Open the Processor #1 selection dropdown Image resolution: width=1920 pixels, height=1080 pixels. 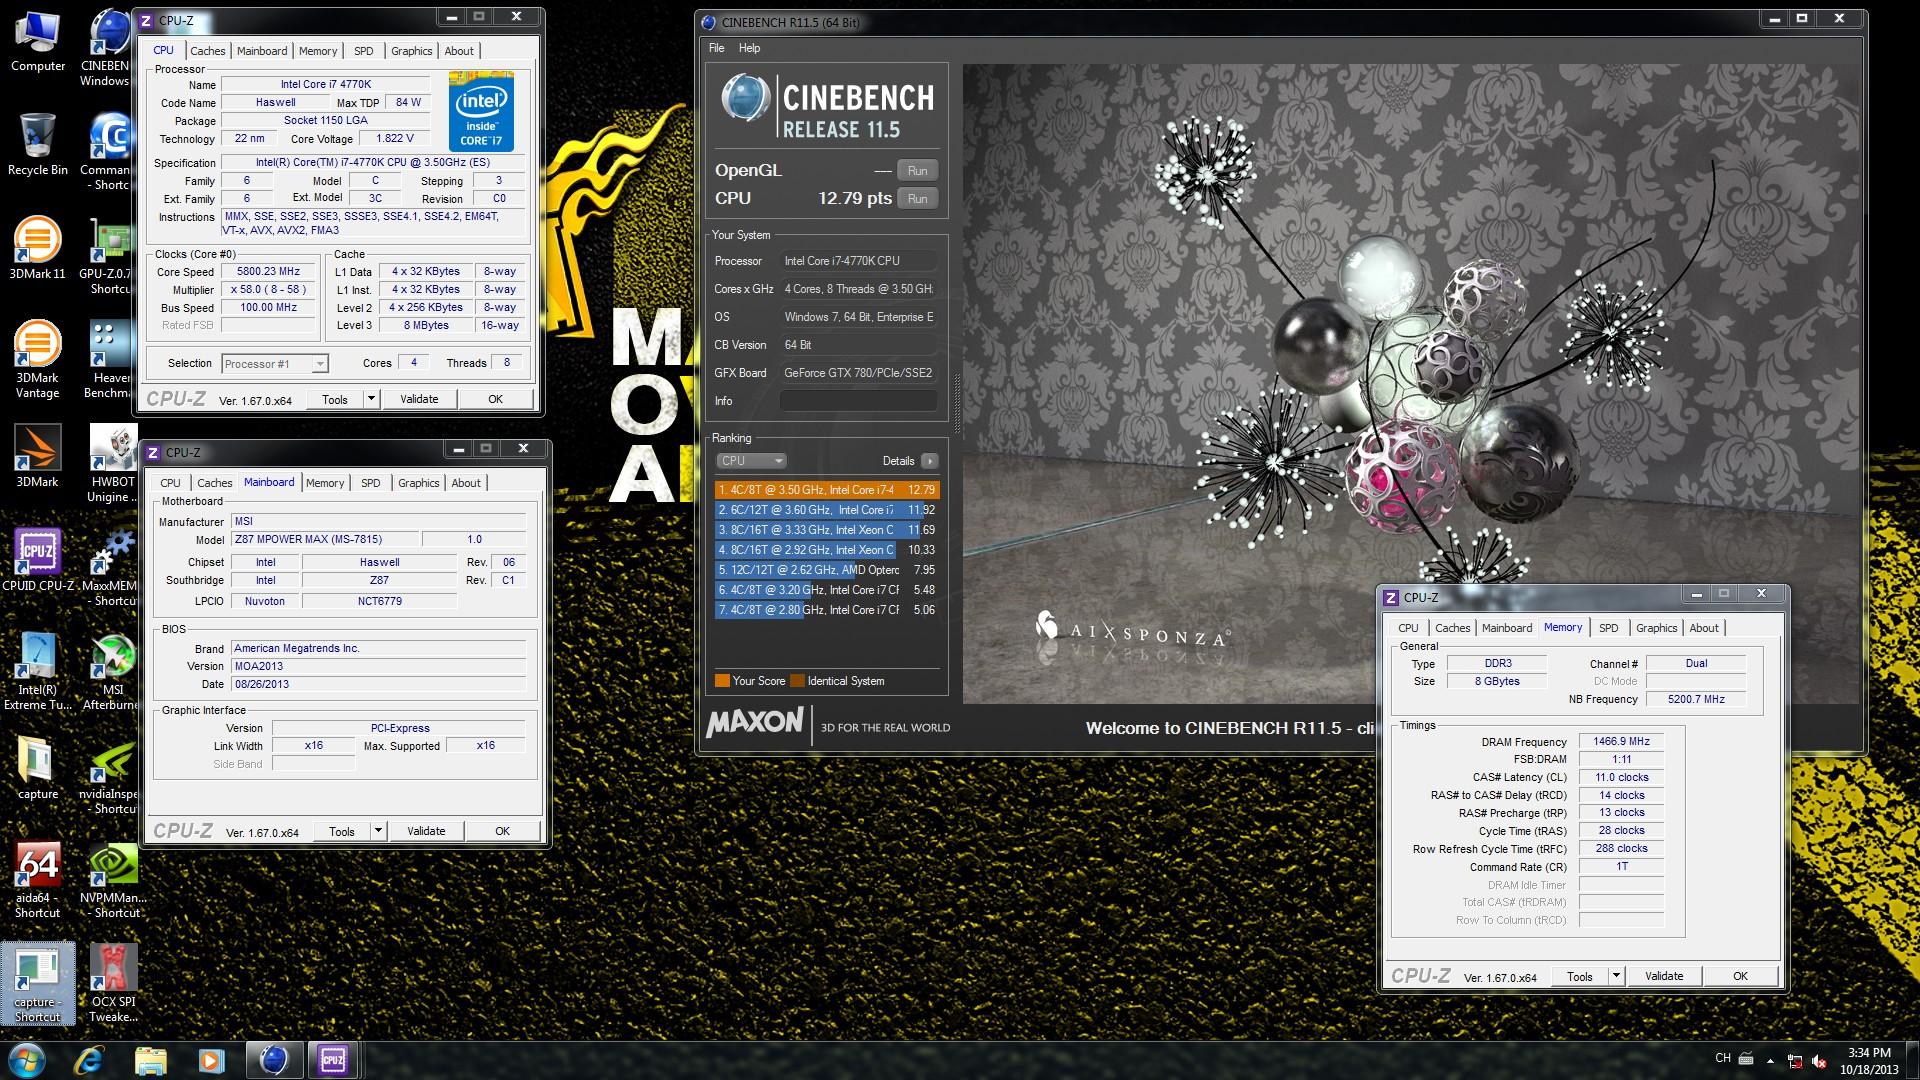(275, 364)
